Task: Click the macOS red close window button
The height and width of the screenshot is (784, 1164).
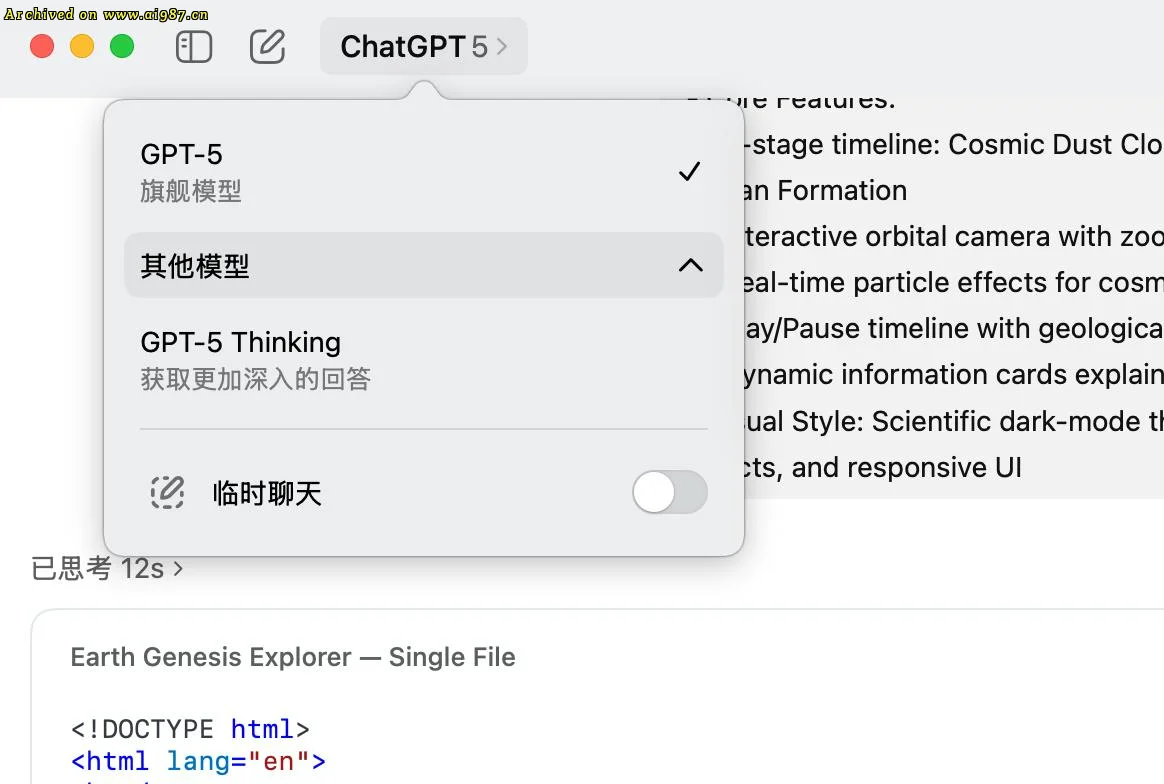Action: point(42,46)
